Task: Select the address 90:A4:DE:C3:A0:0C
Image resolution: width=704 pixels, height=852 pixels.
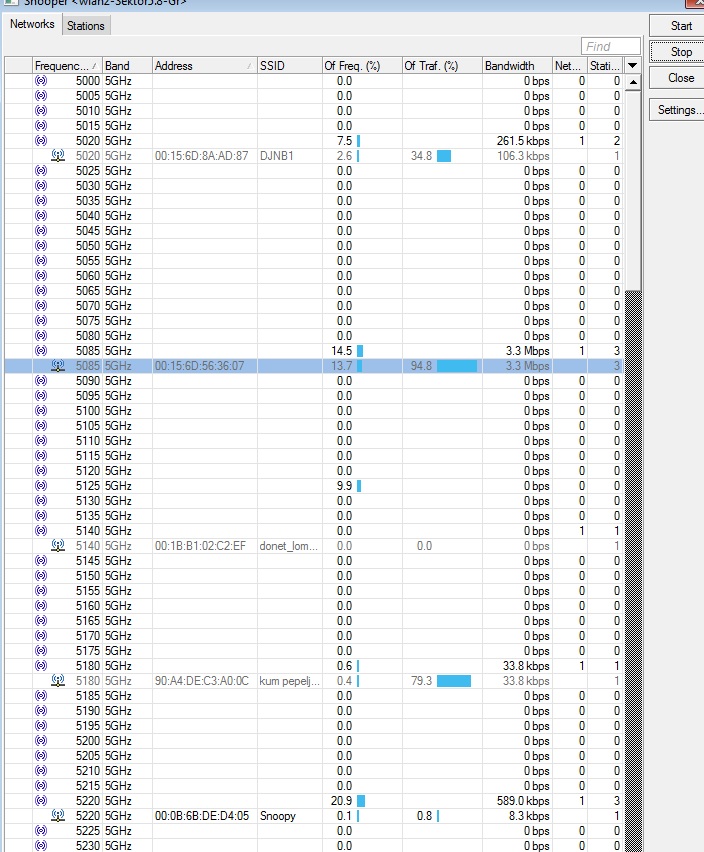Action: (x=202, y=681)
